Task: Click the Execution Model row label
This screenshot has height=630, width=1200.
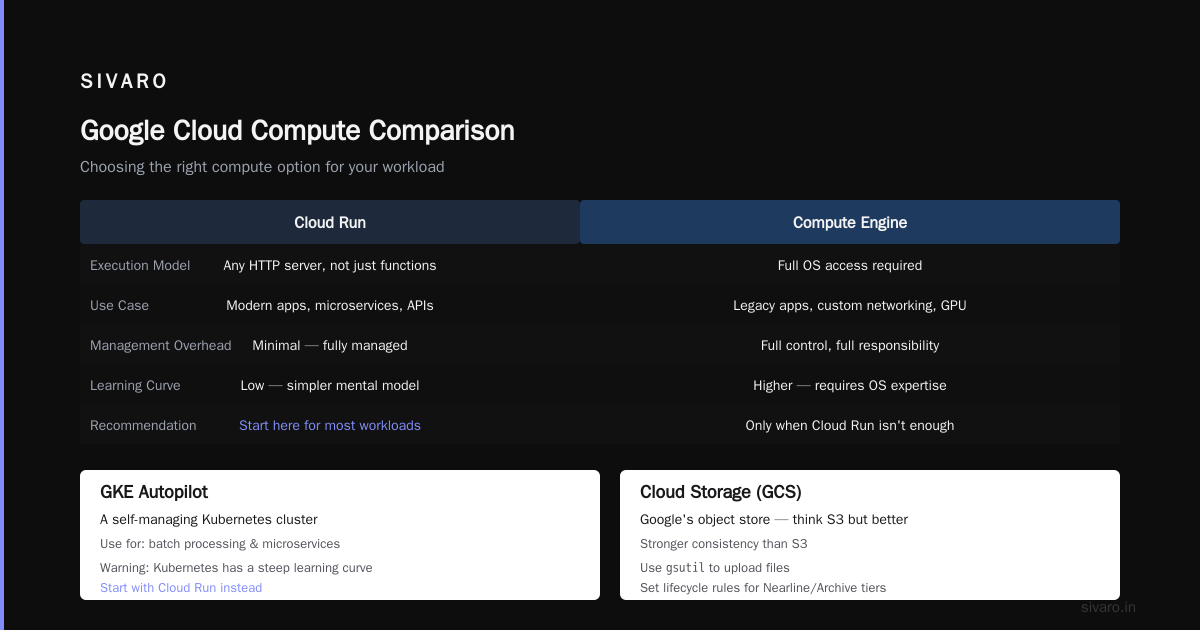Action: click(x=140, y=265)
